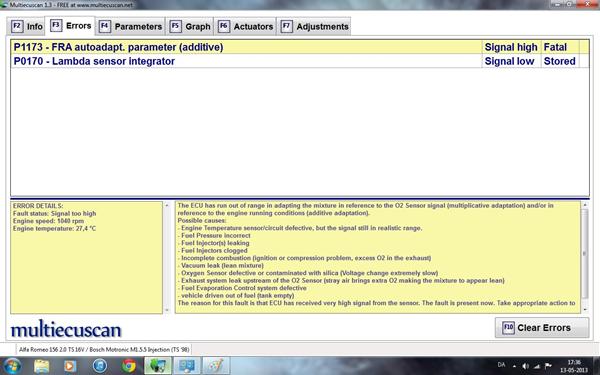Open the Paint taskbar icon
Viewport: 600px width, 375px height.
point(216,366)
